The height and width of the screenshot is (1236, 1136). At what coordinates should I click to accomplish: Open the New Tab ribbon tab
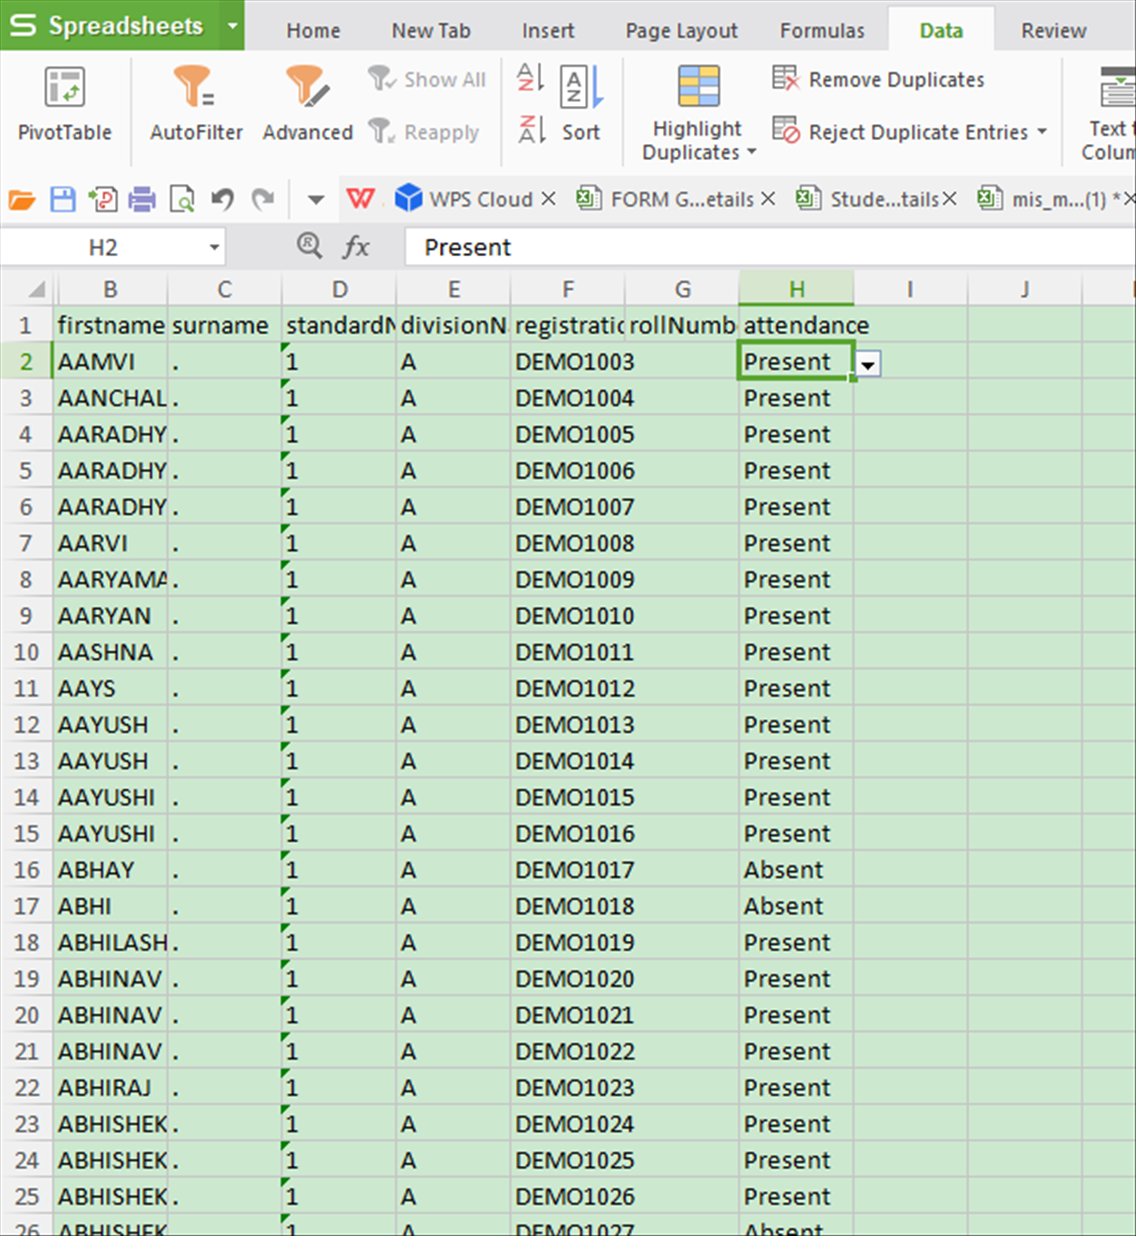[x=431, y=31]
